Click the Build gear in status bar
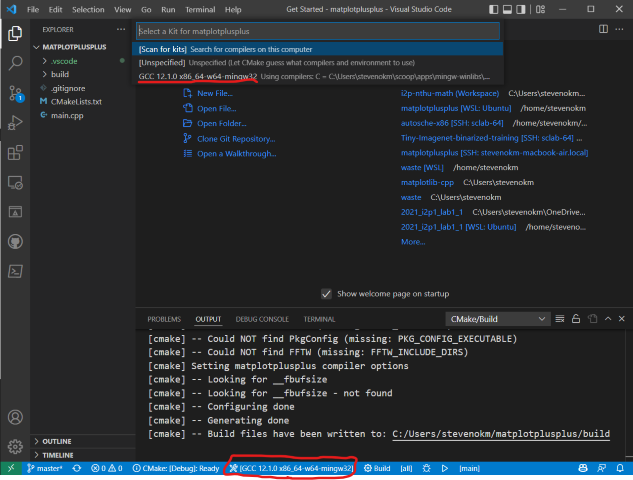 pos(377,468)
